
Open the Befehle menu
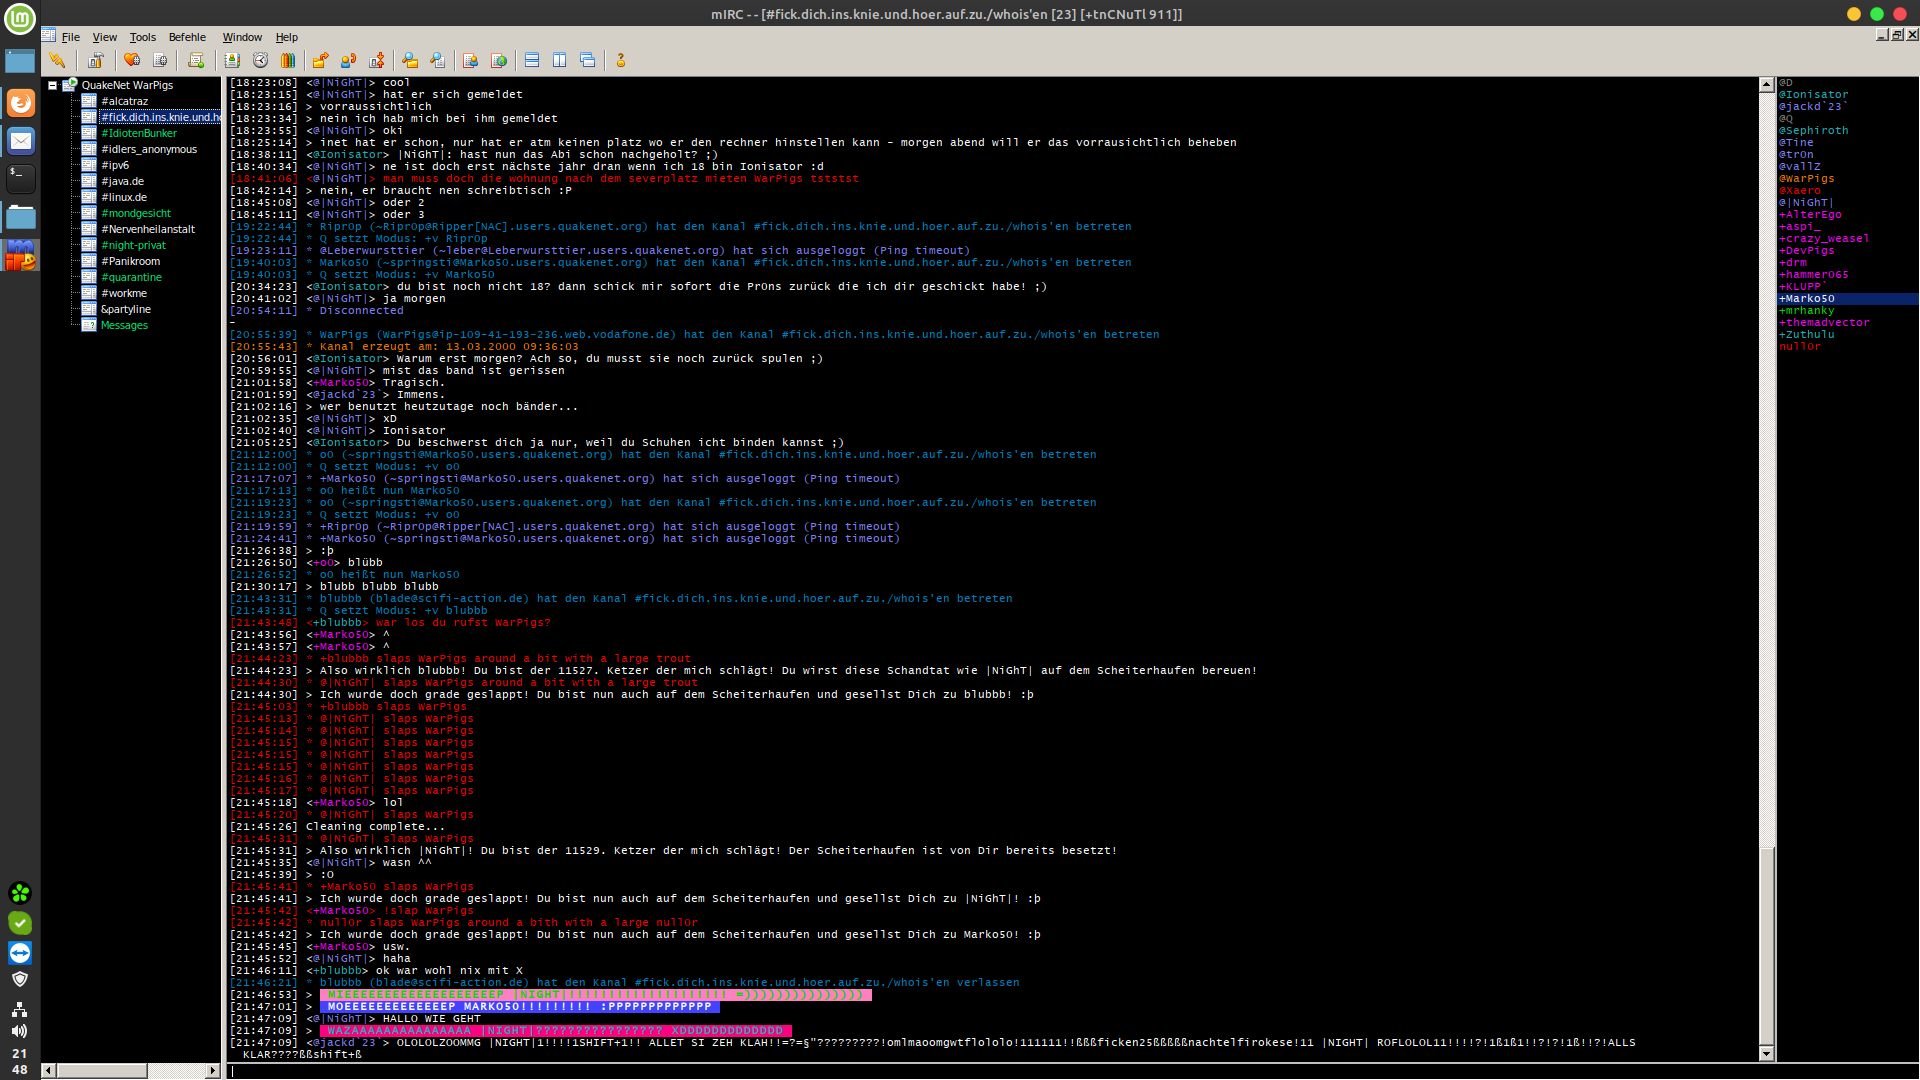point(187,37)
